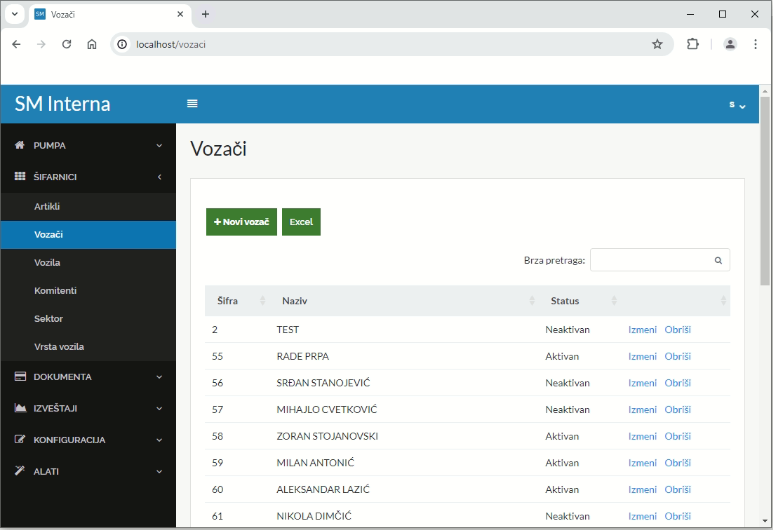This screenshot has height=530, width=773.
Task: Toggle the hamburger sidebar menu icon
Action: click(192, 104)
